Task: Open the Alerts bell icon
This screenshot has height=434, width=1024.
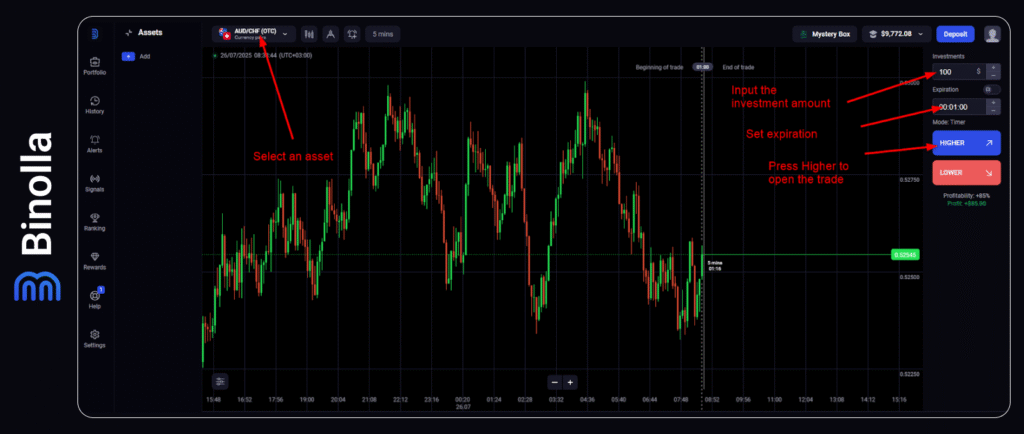Action: (95, 143)
